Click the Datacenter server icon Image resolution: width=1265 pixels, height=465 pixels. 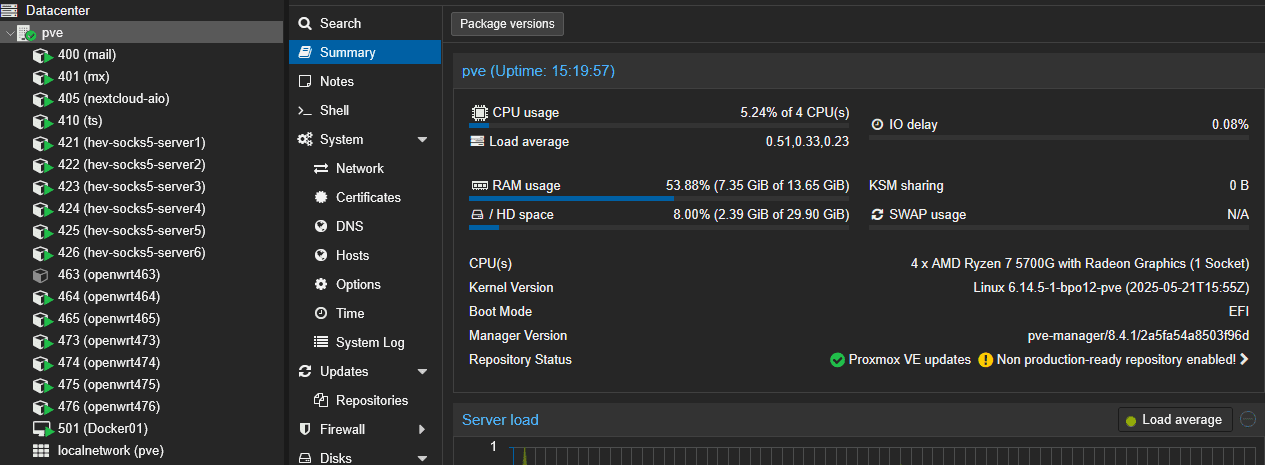pos(9,10)
